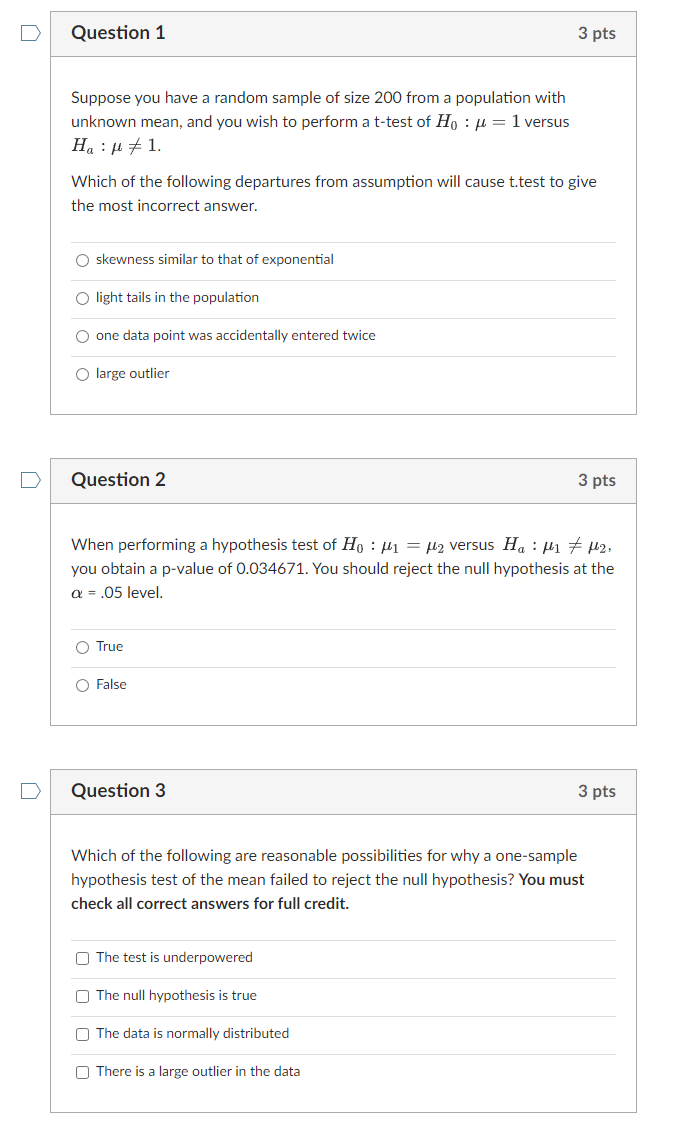Choose "one data point was accidentally entered twice"
This screenshot has width=683, height=1133.
pos(82,335)
